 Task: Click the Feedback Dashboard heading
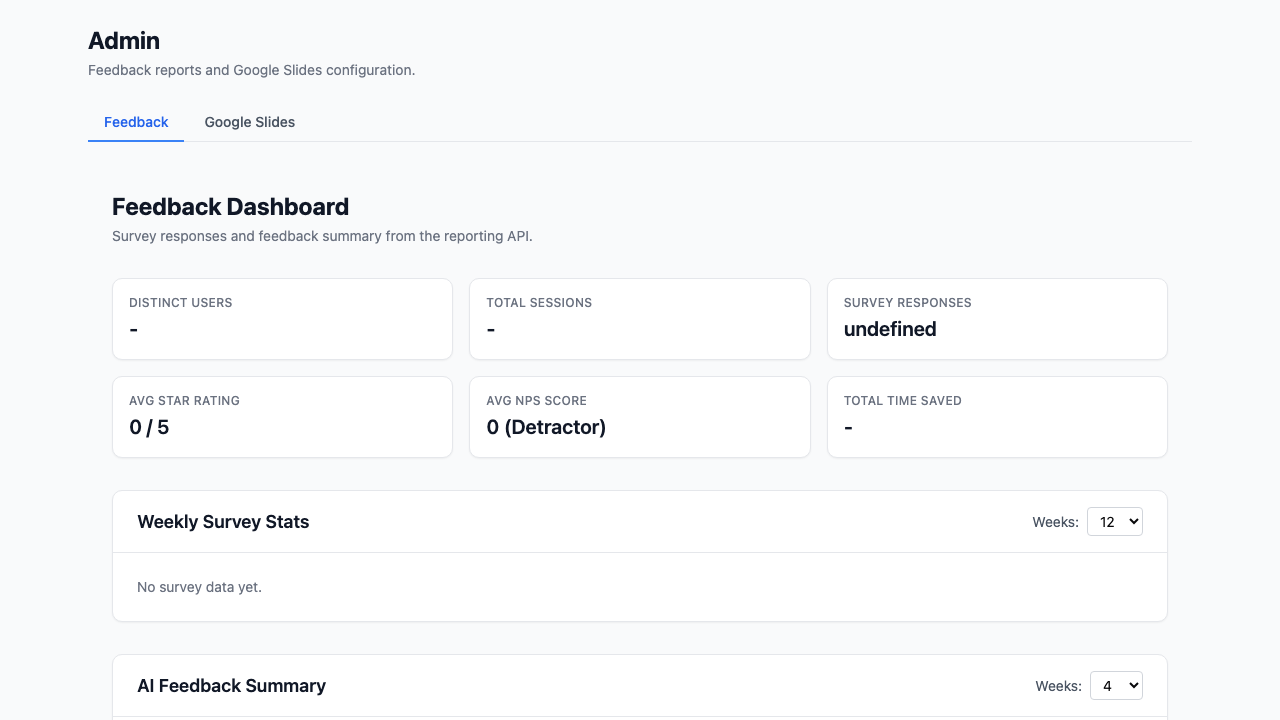tap(230, 206)
